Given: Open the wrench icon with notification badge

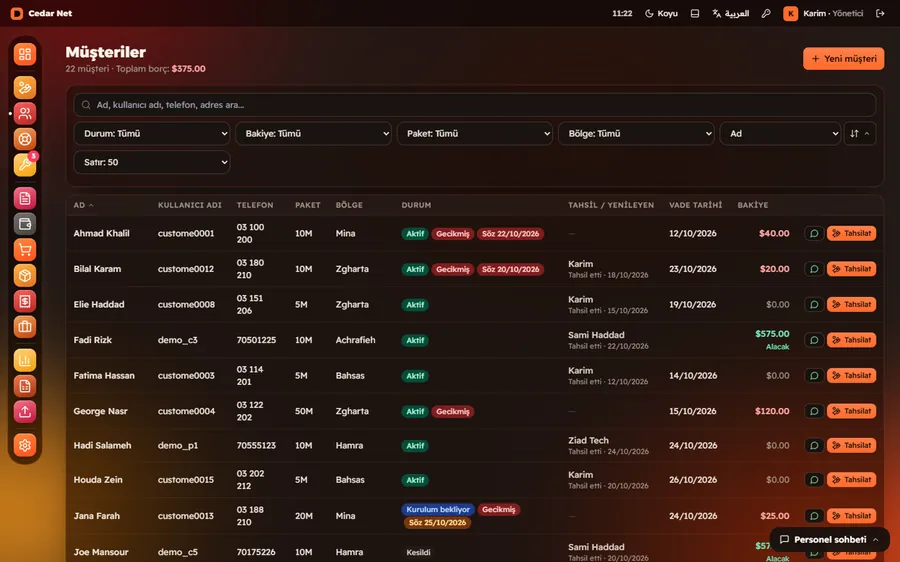Looking at the screenshot, I should click(25, 165).
